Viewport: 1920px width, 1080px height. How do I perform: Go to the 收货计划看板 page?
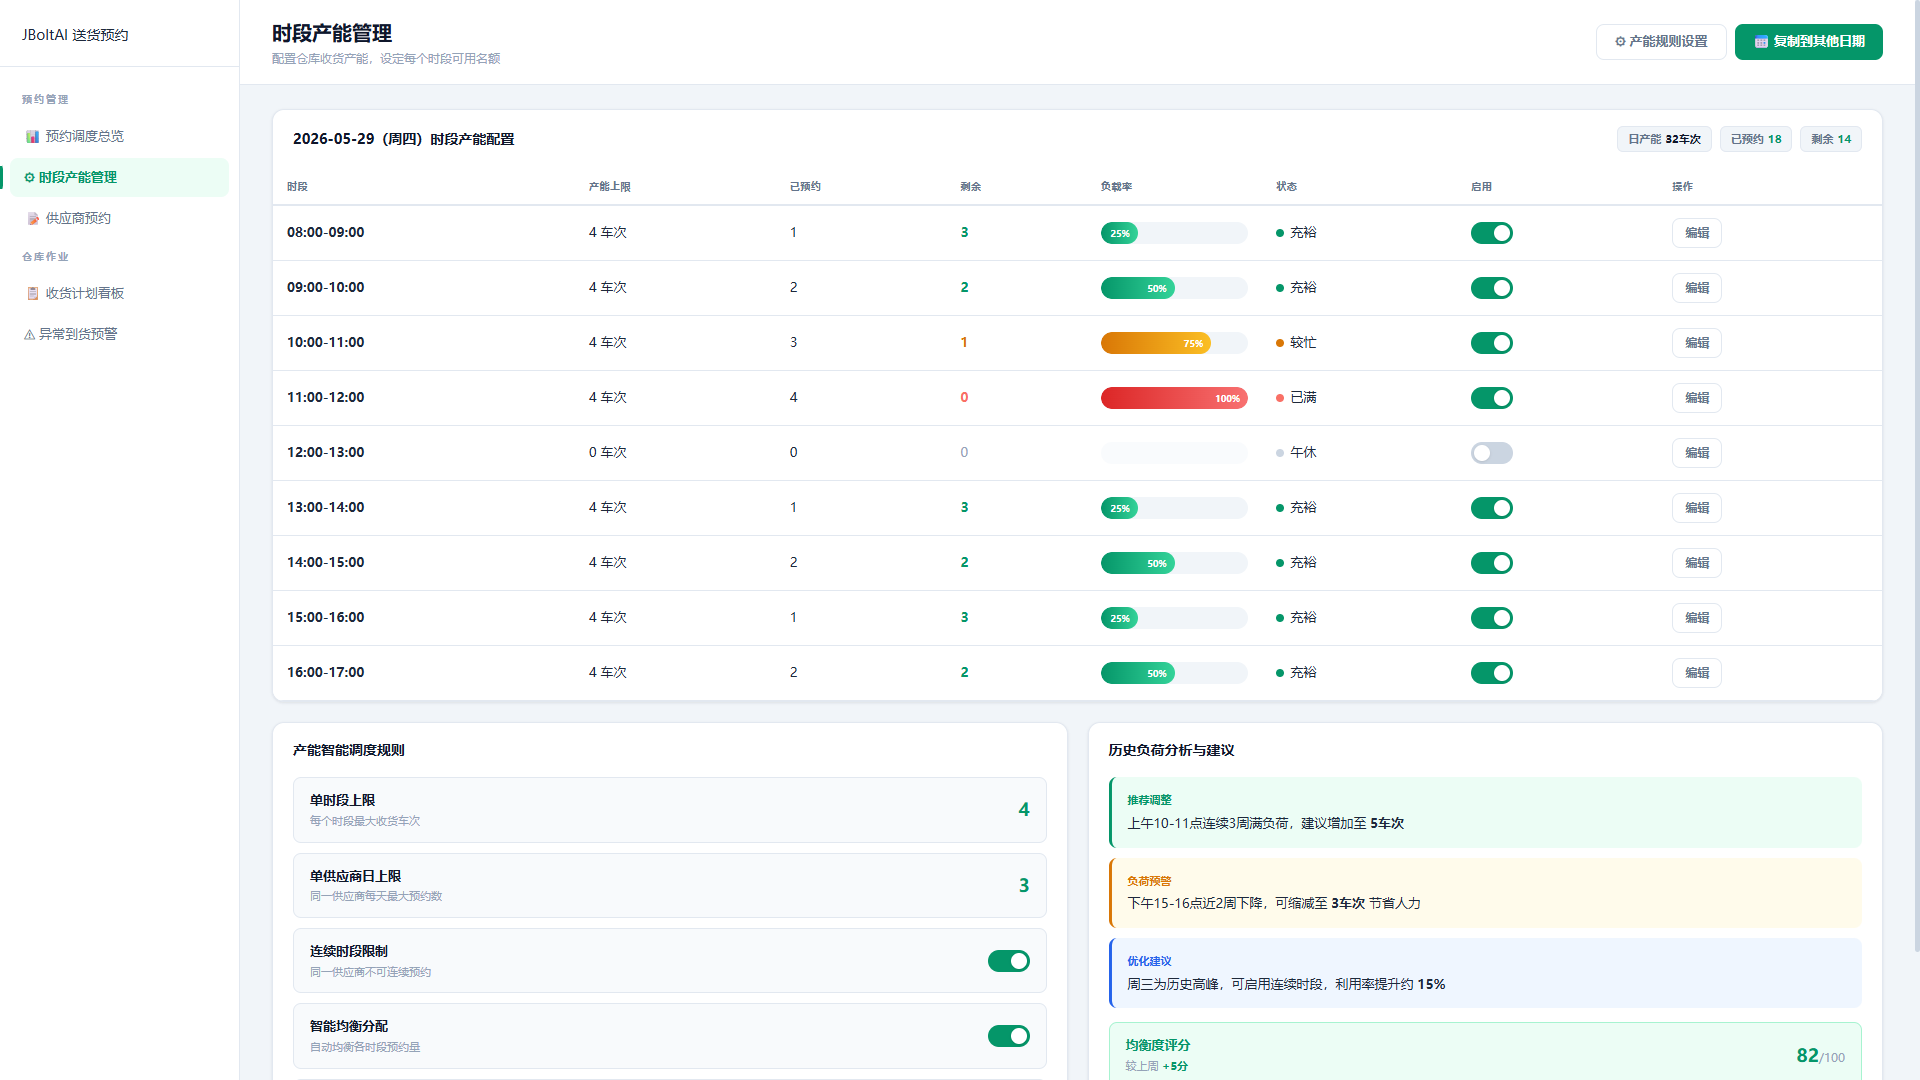tap(120, 293)
